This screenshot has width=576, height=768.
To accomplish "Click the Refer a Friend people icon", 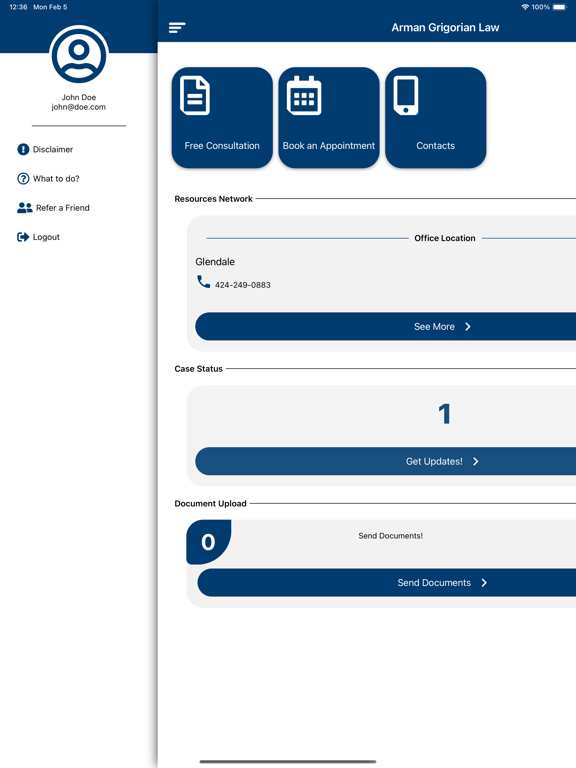I will [x=24, y=208].
